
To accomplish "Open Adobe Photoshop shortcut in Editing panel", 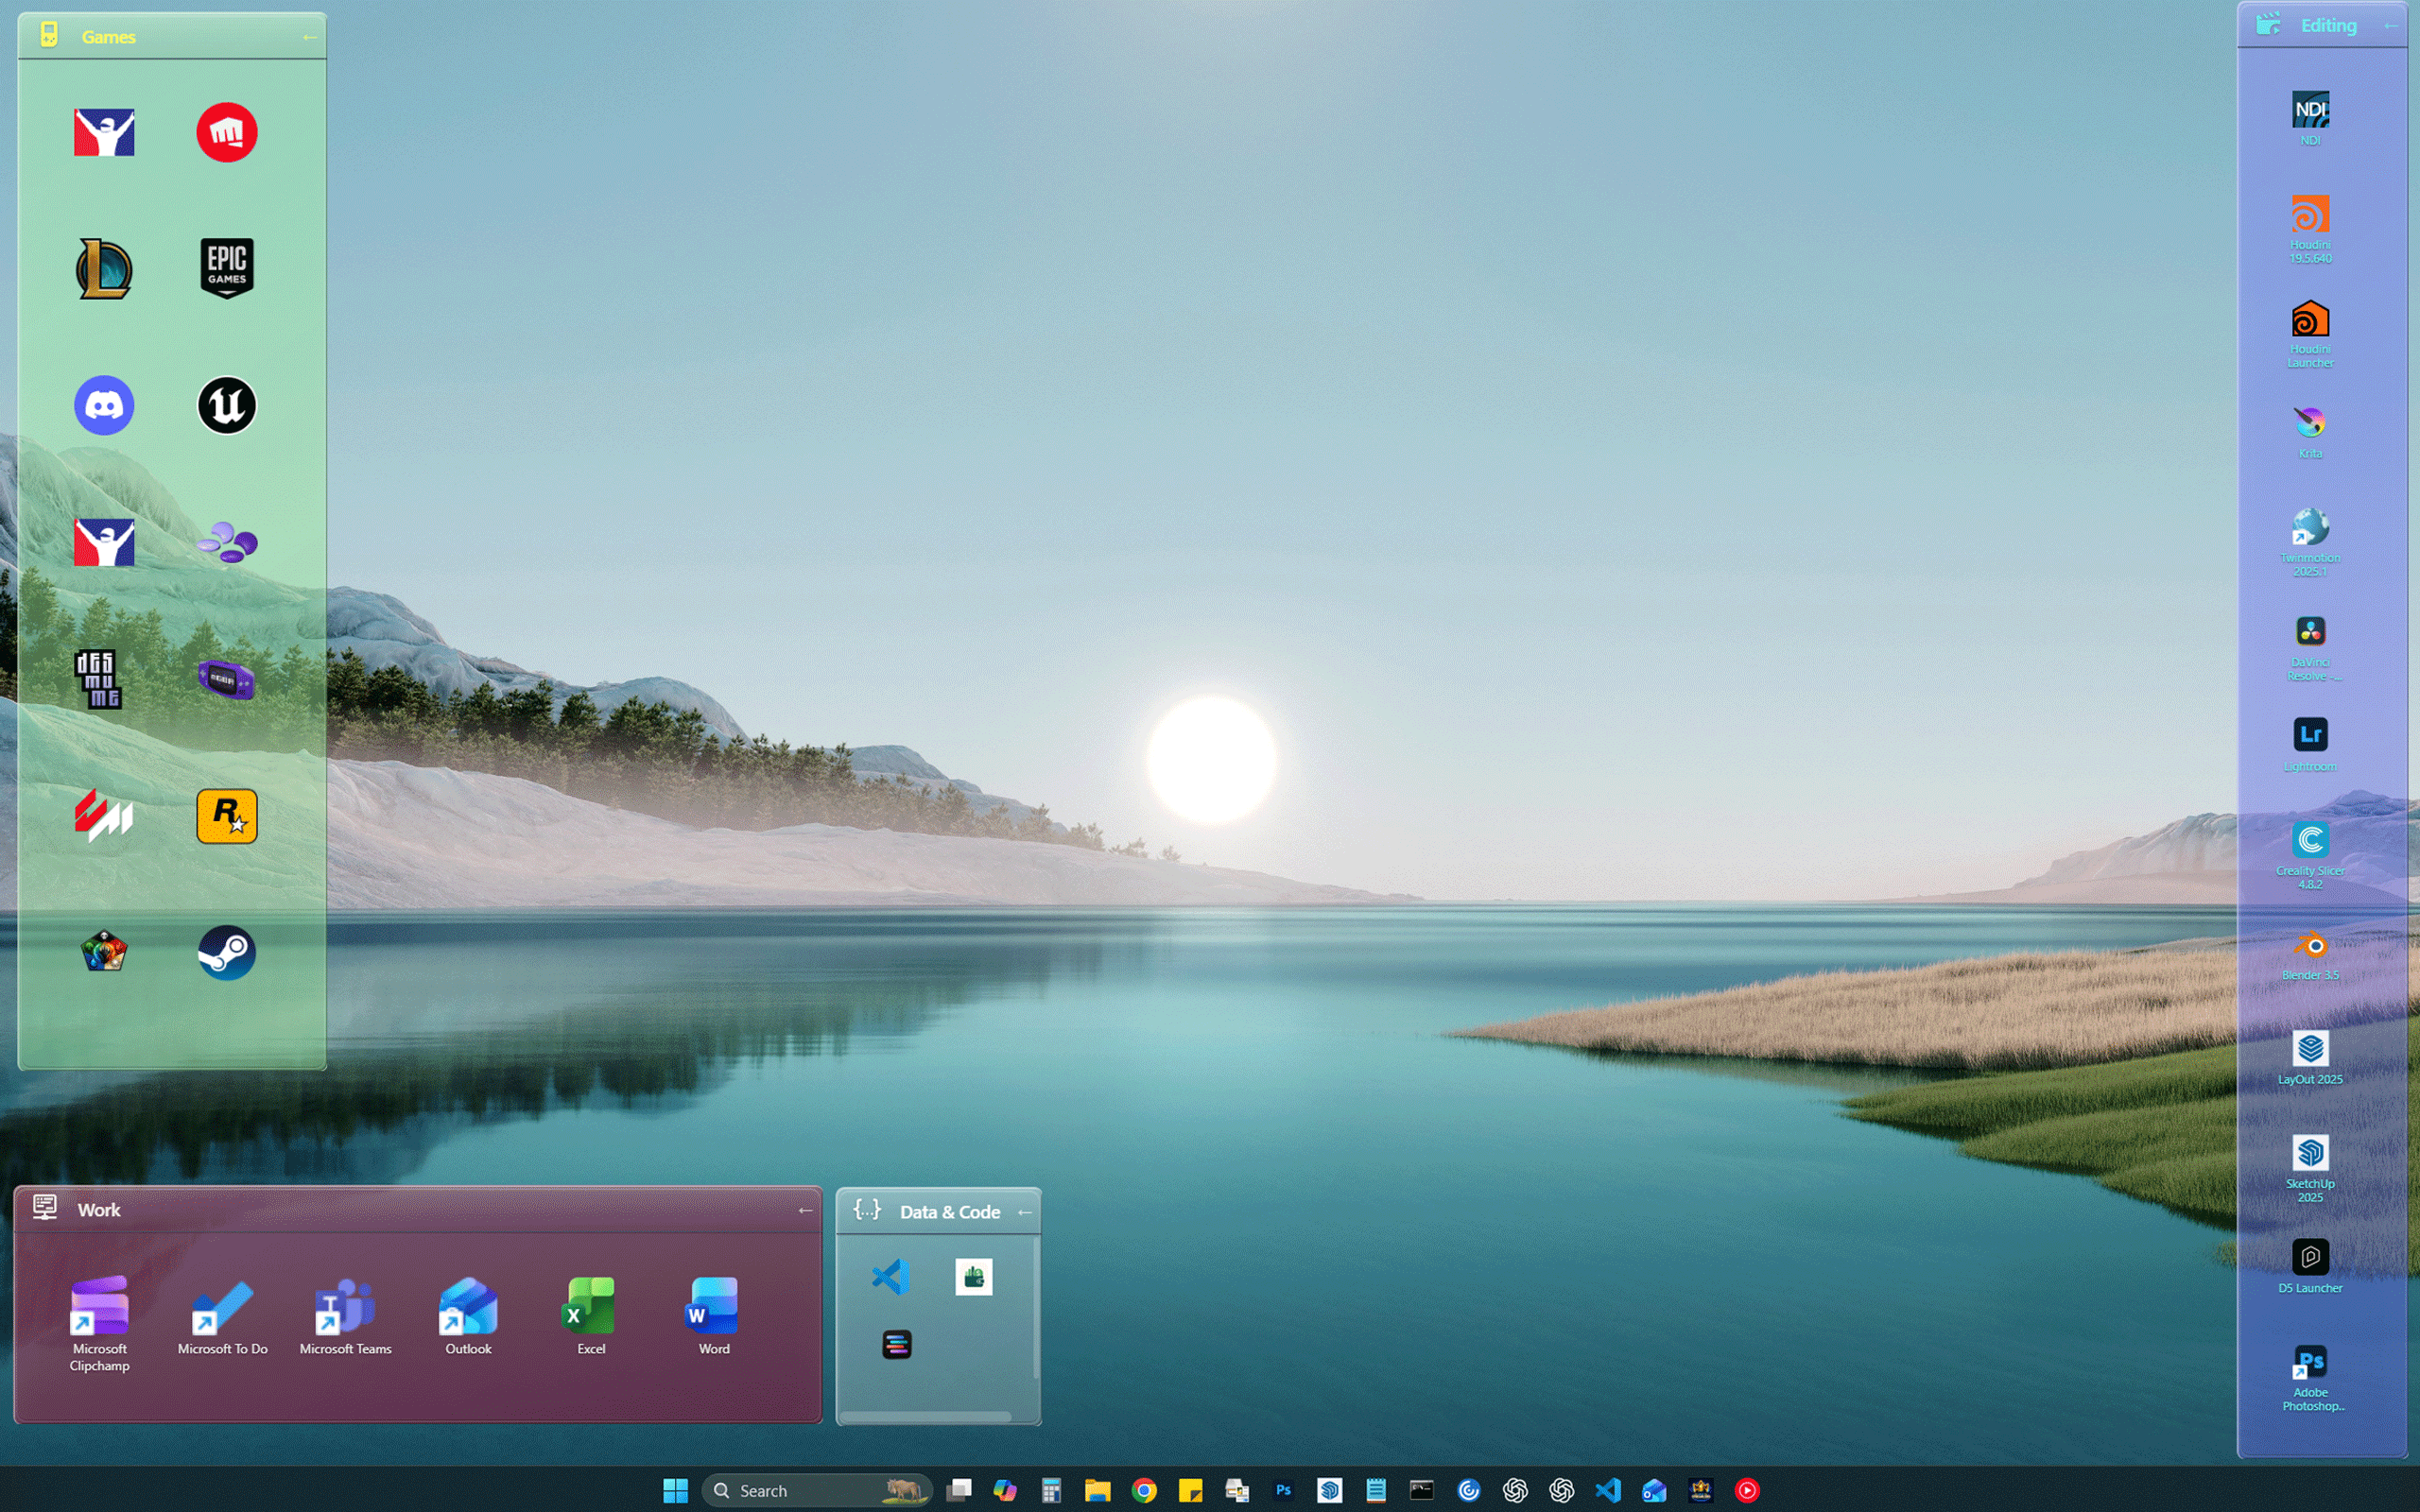I will (x=2311, y=1378).
